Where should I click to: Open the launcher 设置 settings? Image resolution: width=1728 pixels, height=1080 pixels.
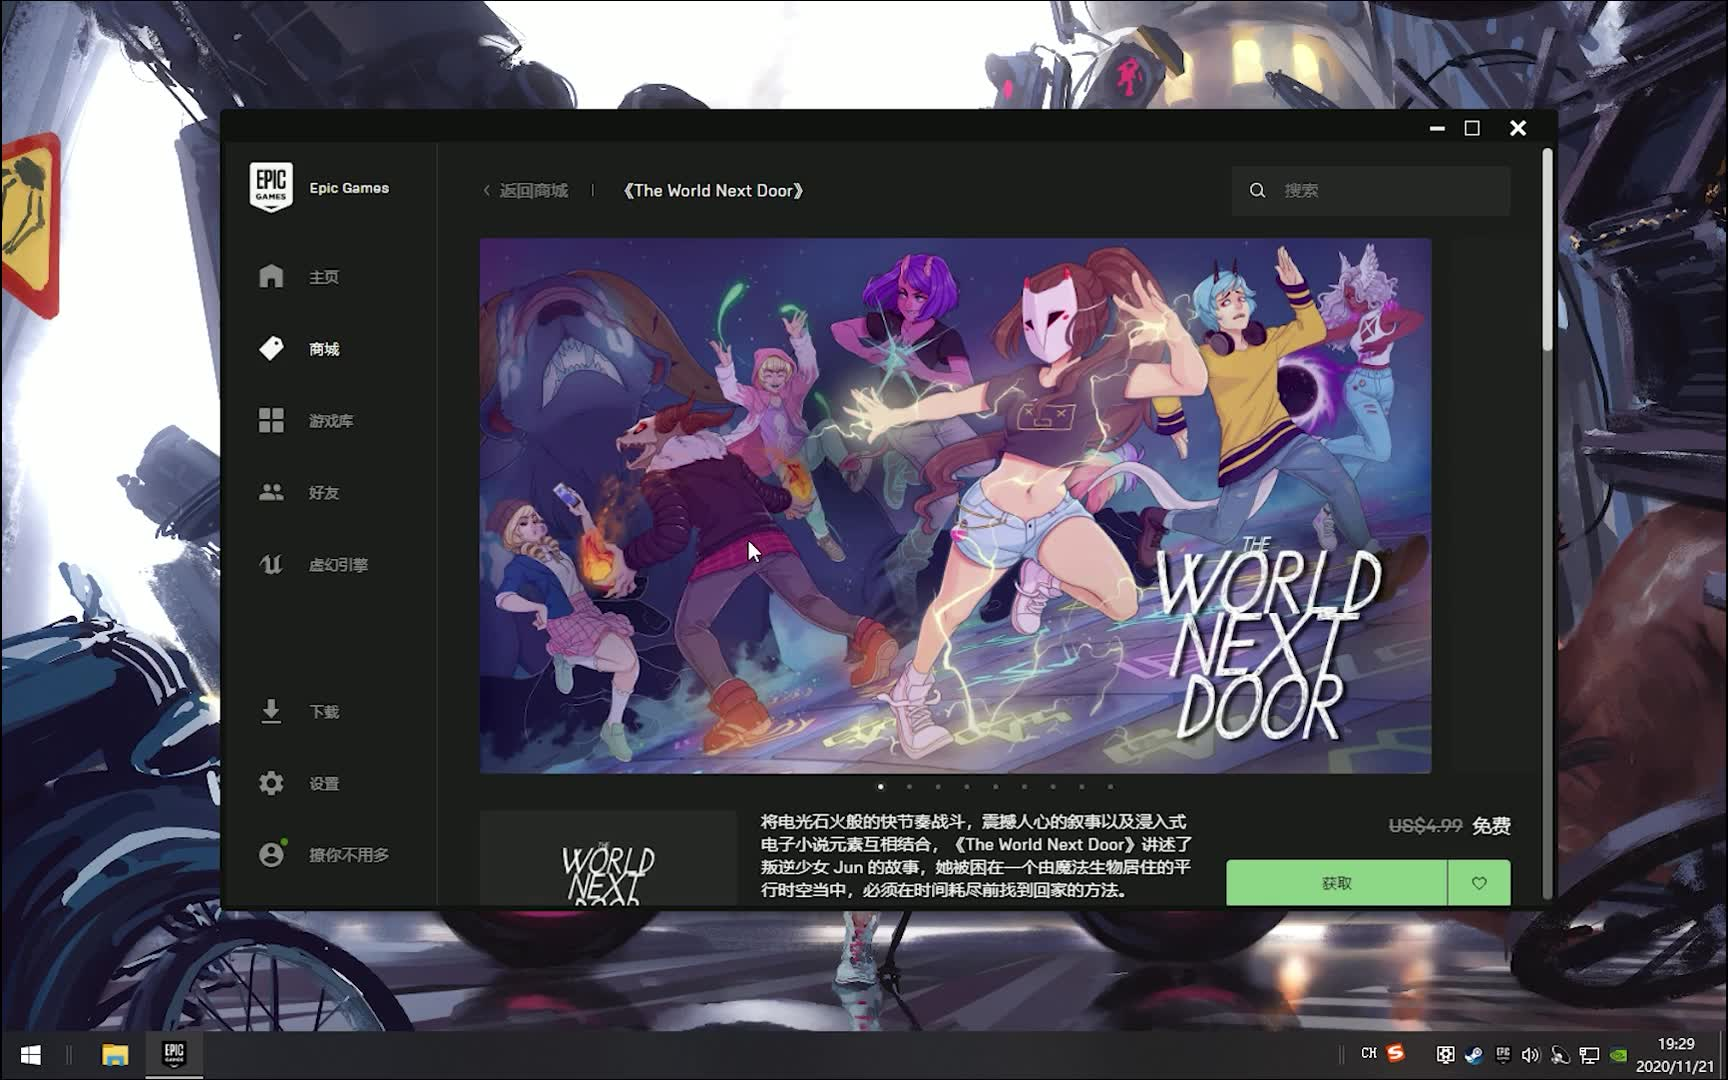[324, 784]
